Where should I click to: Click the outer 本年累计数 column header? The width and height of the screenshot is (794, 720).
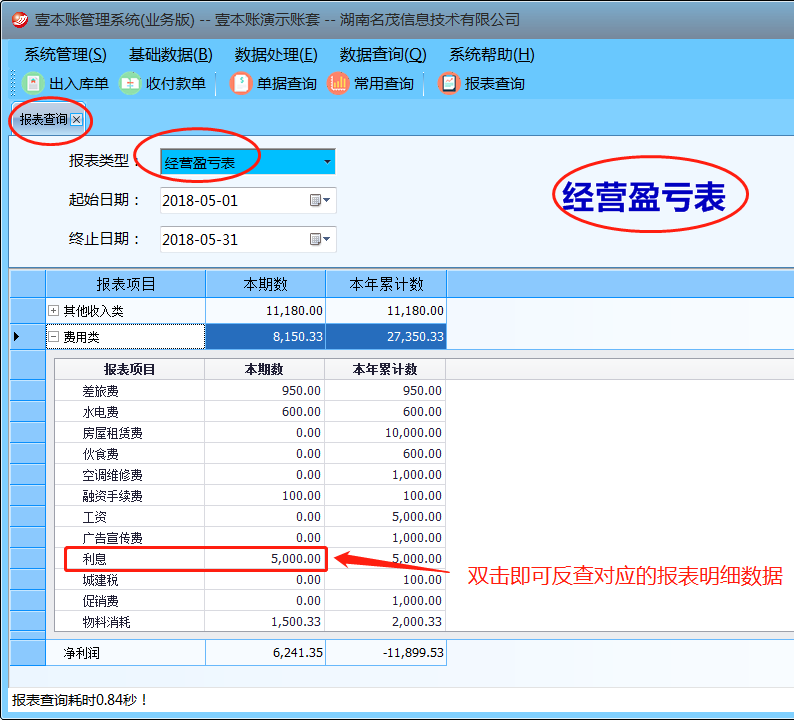(x=386, y=284)
